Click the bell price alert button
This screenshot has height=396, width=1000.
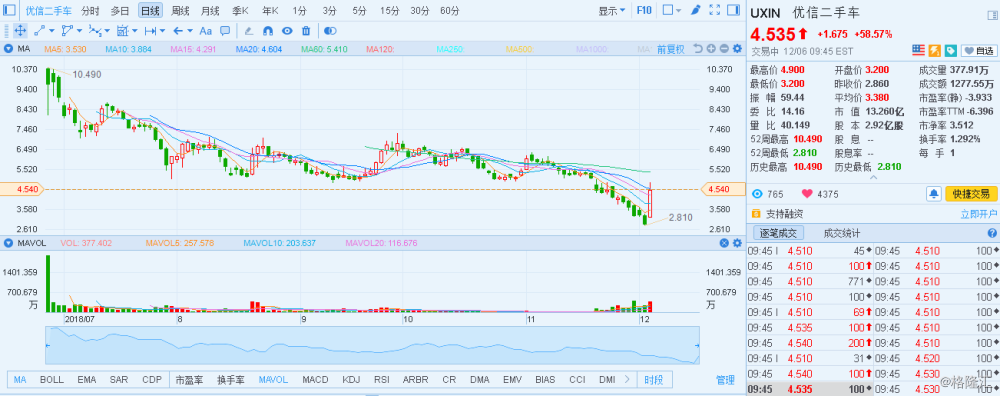click(934, 194)
